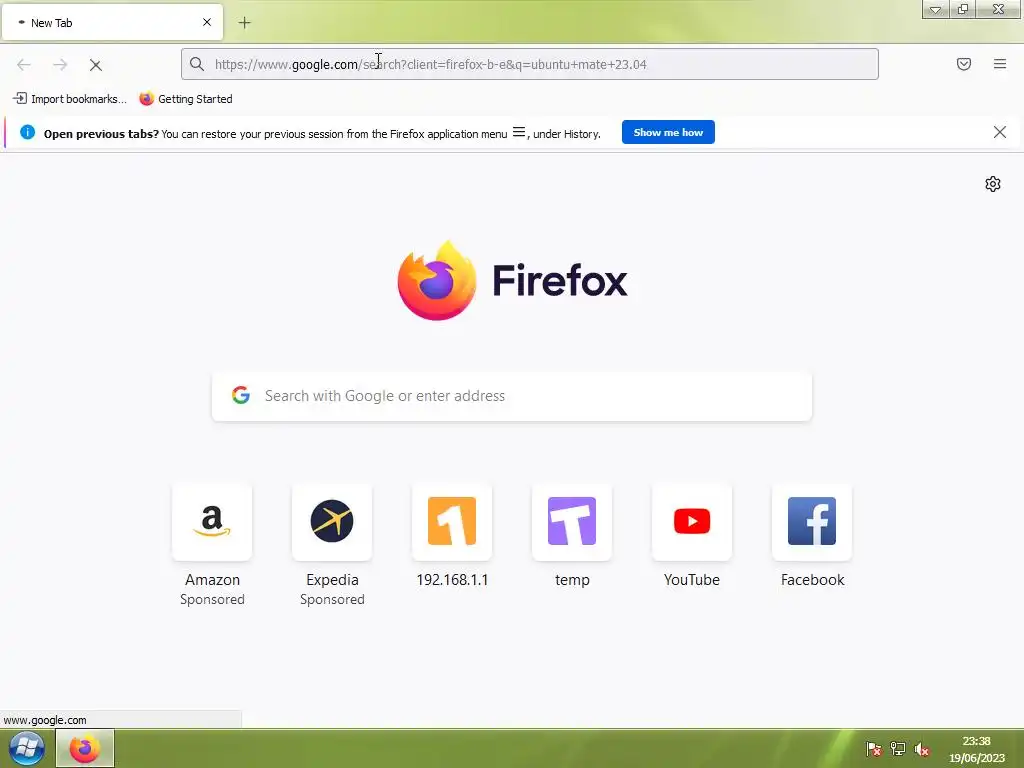Open the Windows Start menu orb
This screenshot has height=768, width=1024.
point(27,748)
